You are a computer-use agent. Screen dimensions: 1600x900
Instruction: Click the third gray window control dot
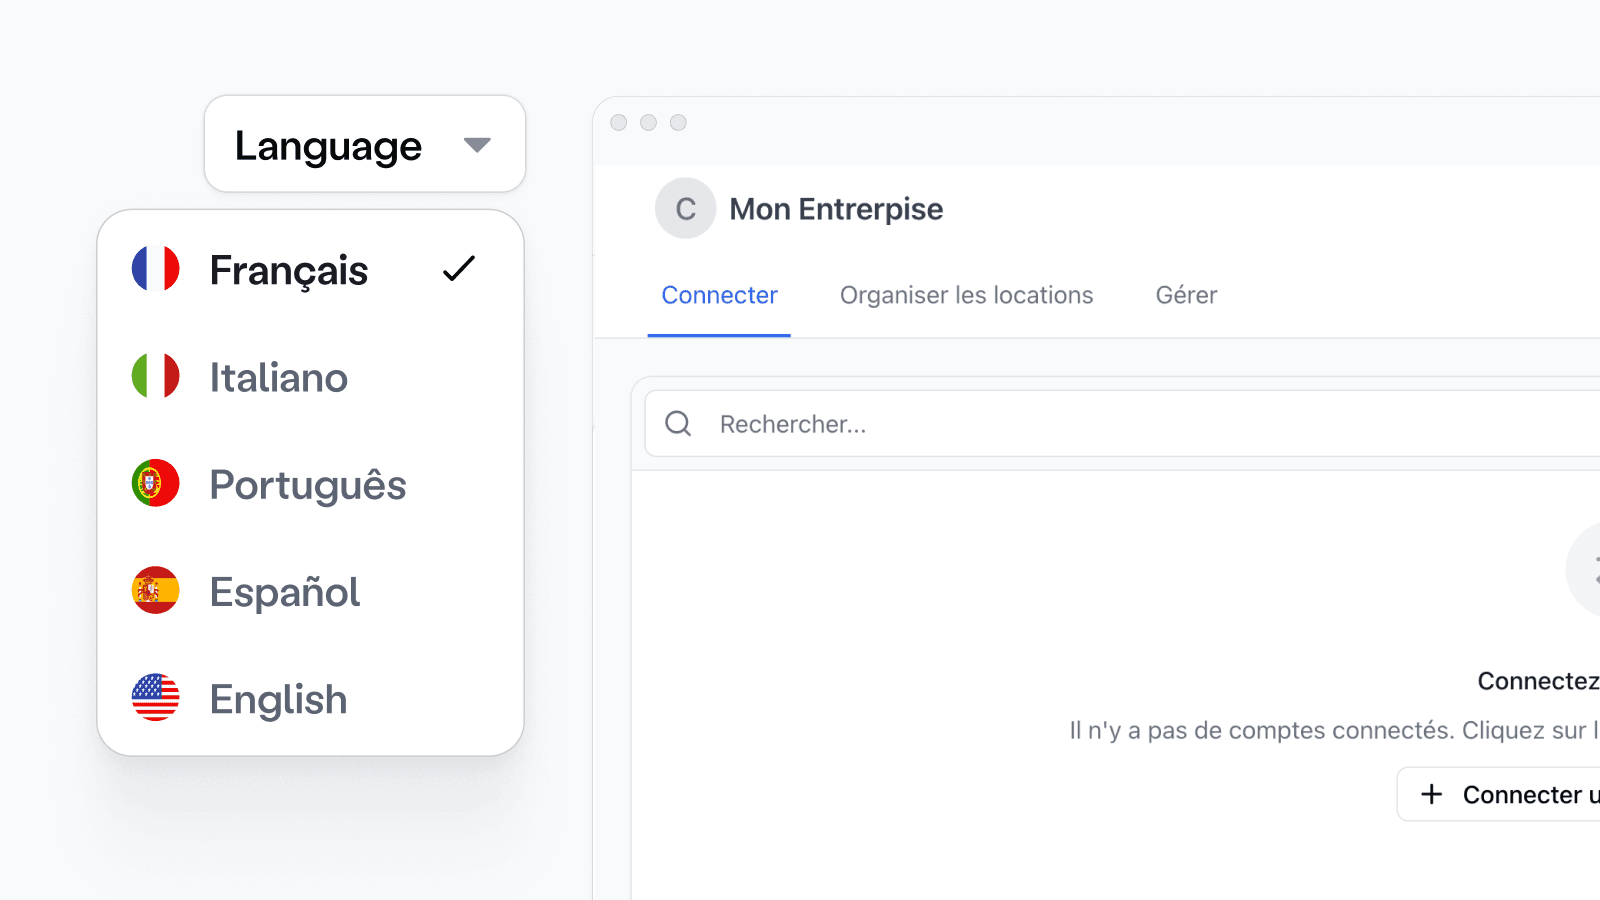coord(678,122)
